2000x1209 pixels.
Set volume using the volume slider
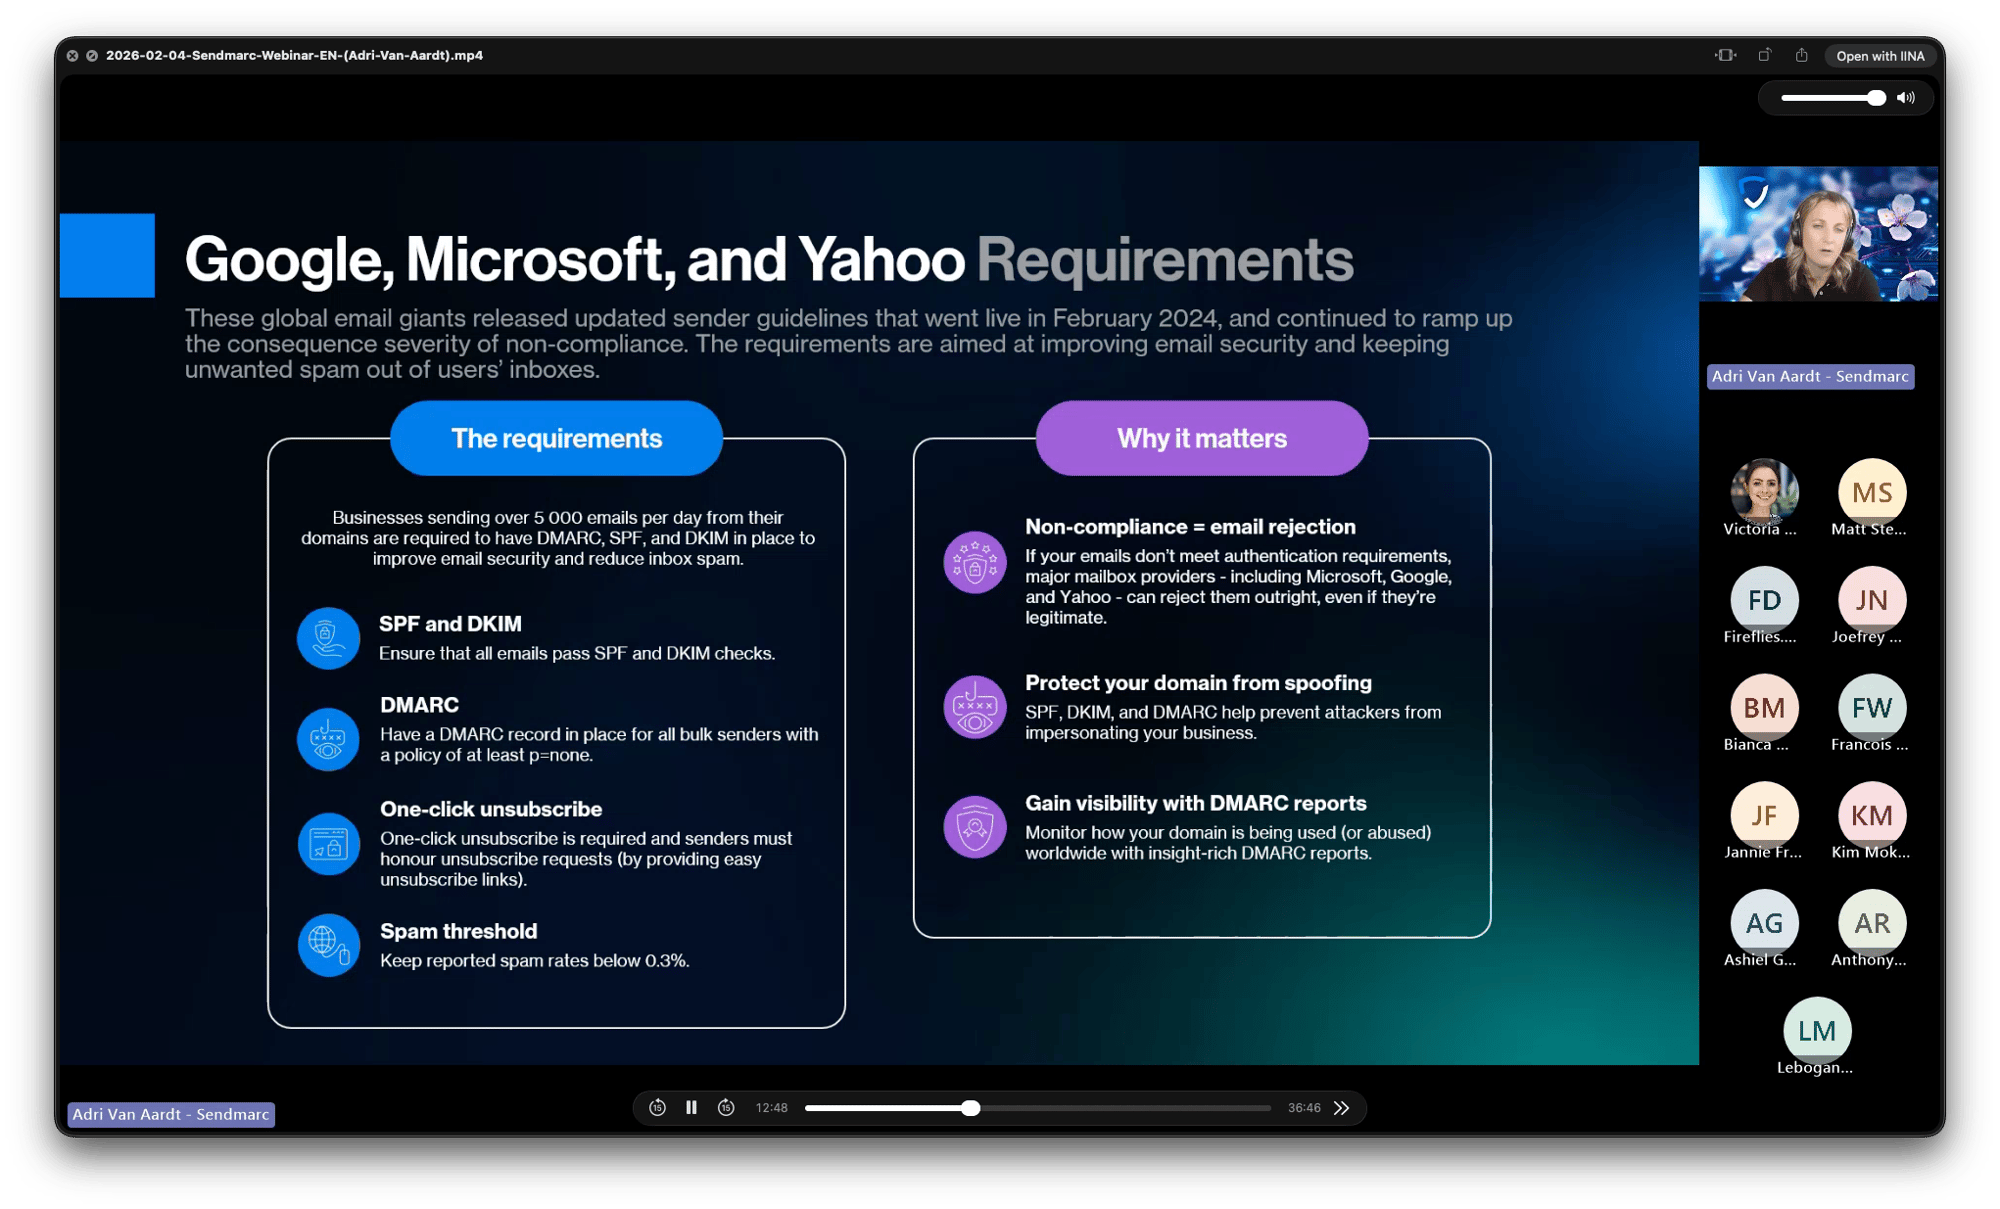point(1833,98)
